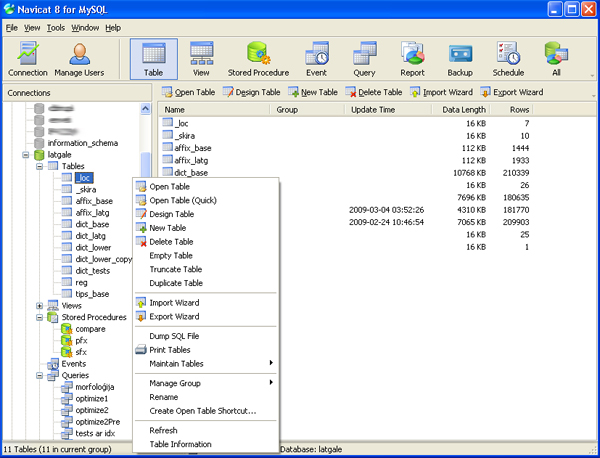This screenshot has width=600, height=458.
Task: Select the sfx stored procedure
Action: tap(81, 352)
